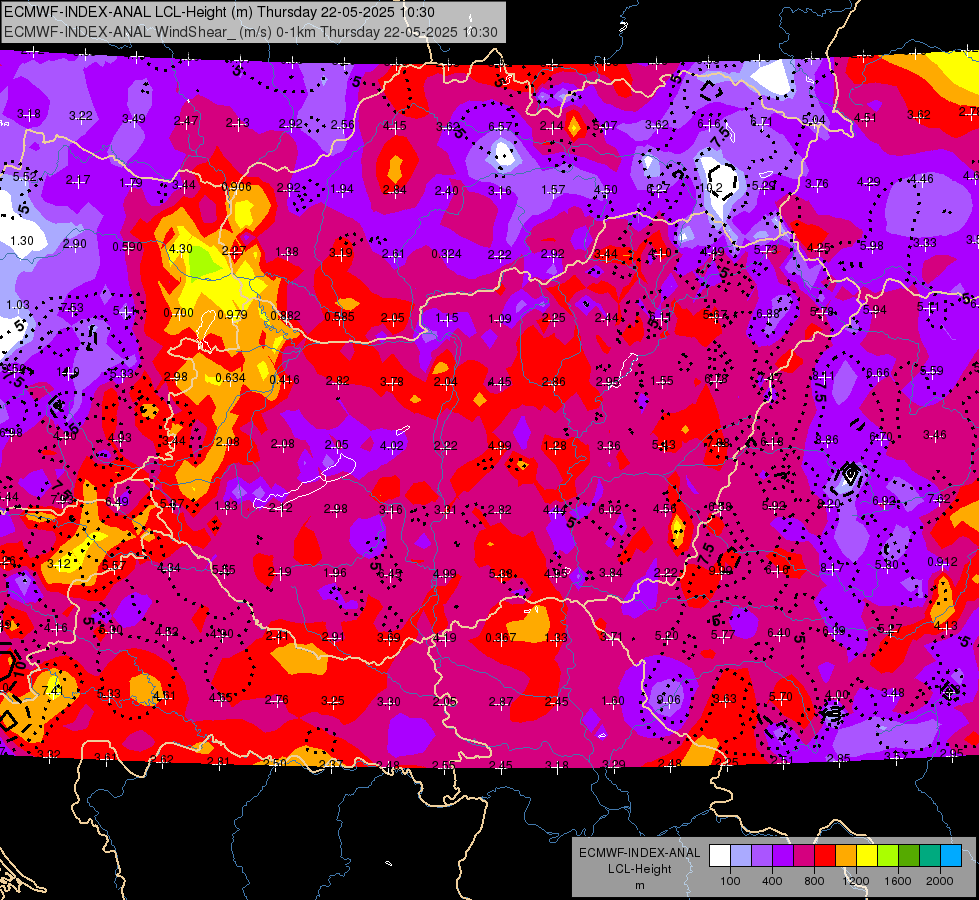Click the 5.98 grid value
979x900 pixels.
pos(872,245)
